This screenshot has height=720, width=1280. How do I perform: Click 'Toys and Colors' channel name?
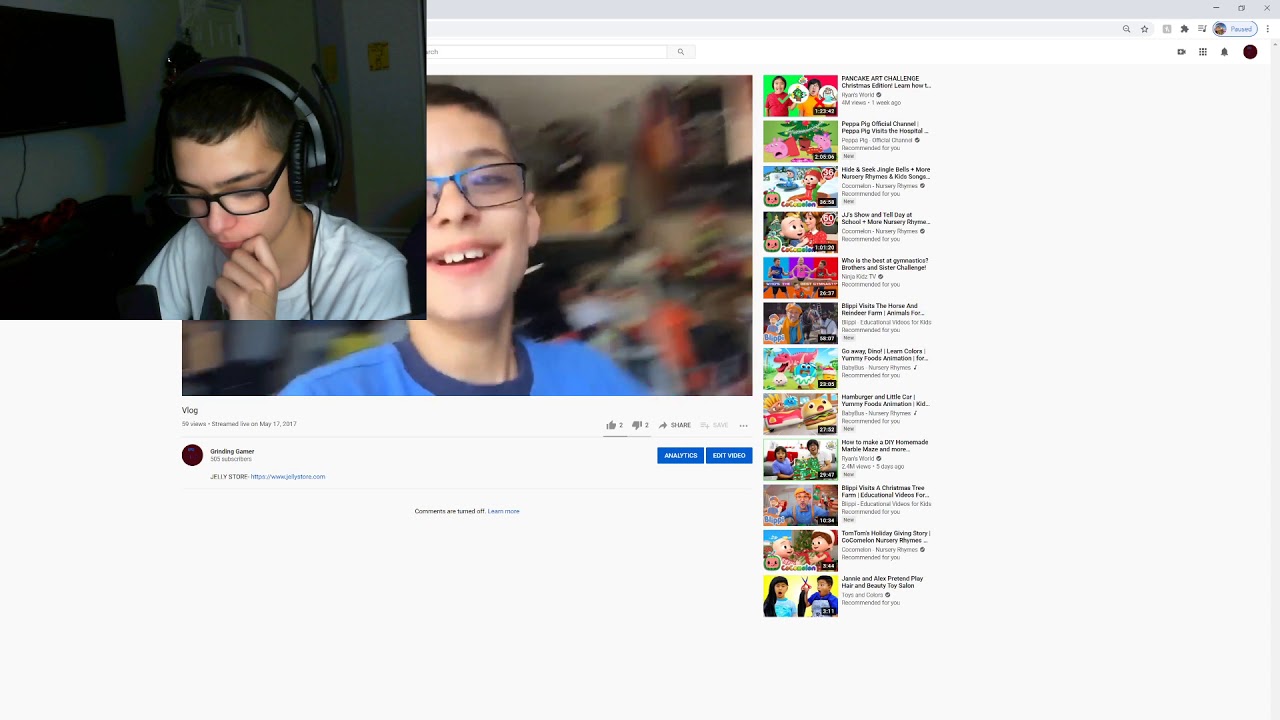coord(861,595)
